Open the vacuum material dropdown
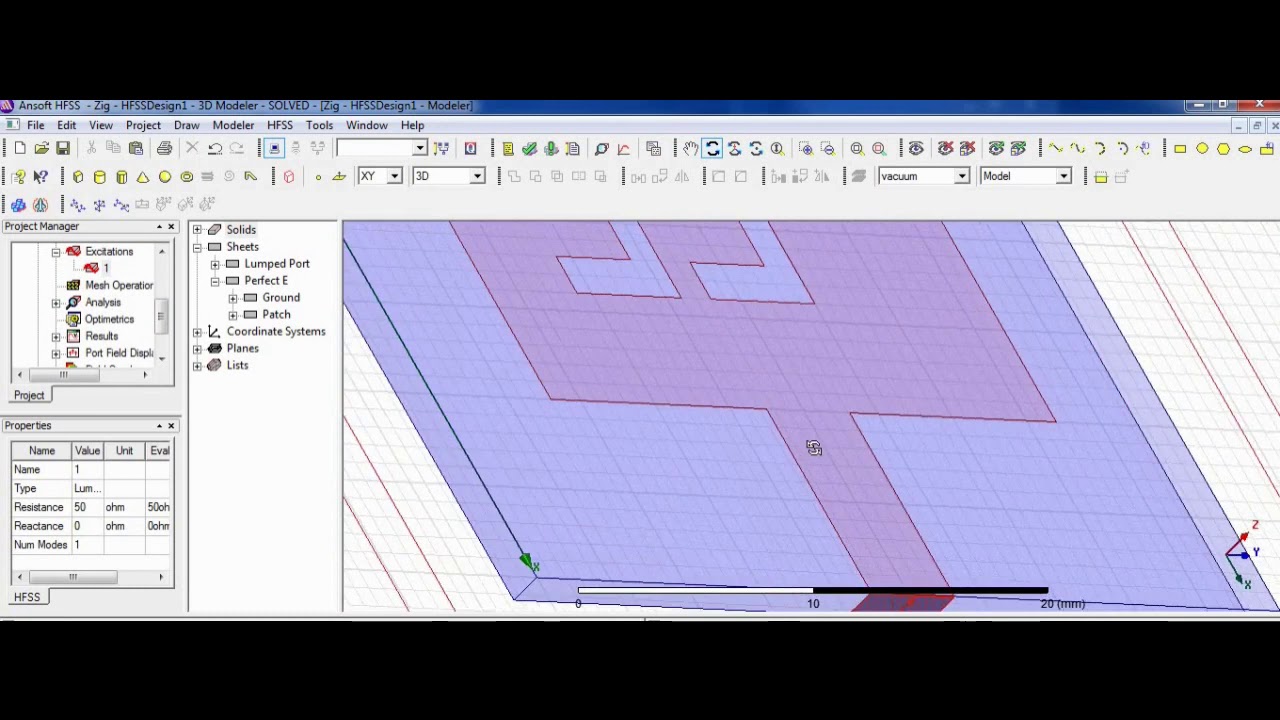 pyautogui.click(x=962, y=176)
